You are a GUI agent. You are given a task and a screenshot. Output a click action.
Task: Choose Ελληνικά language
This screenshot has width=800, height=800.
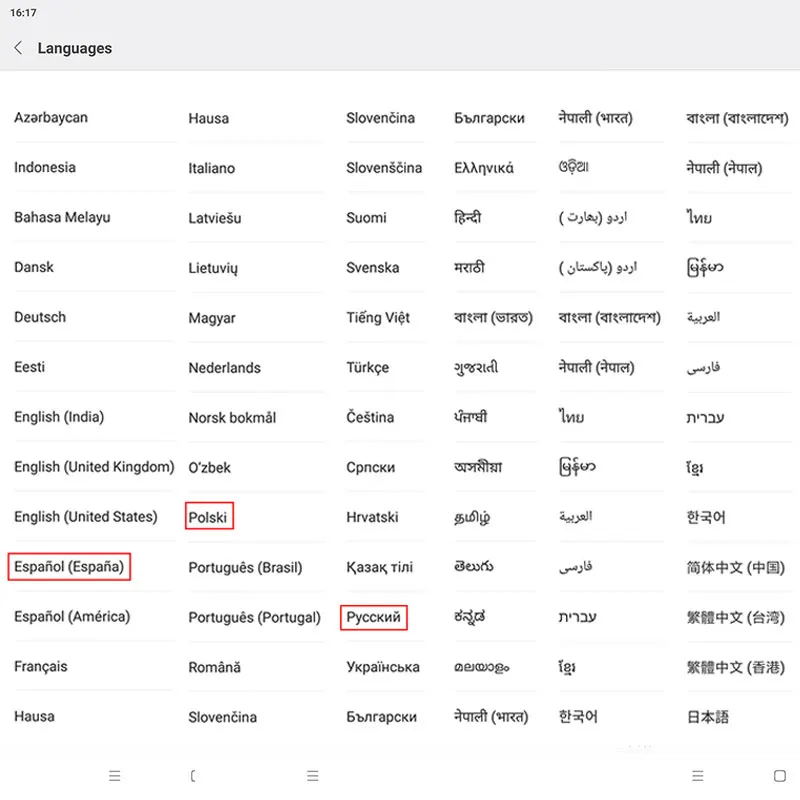[x=484, y=168]
